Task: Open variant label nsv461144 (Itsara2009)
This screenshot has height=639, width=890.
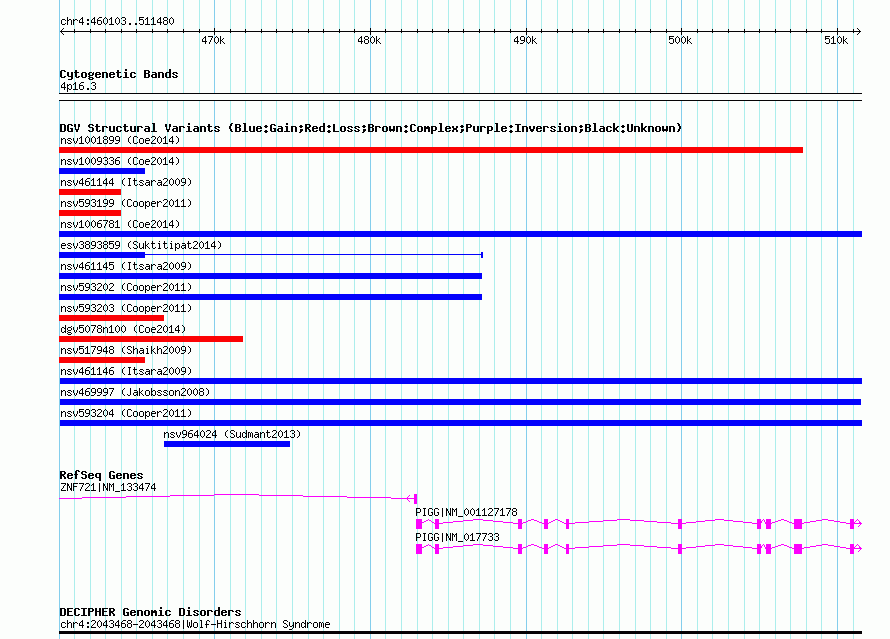Action: coord(126,182)
